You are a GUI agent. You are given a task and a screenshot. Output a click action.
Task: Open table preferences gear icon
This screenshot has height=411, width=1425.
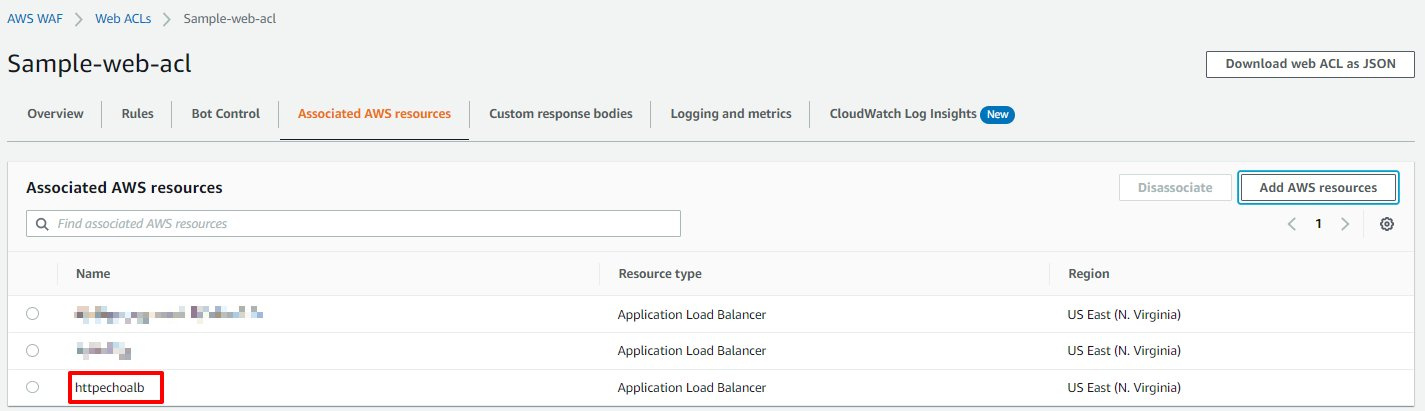point(1386,224)
